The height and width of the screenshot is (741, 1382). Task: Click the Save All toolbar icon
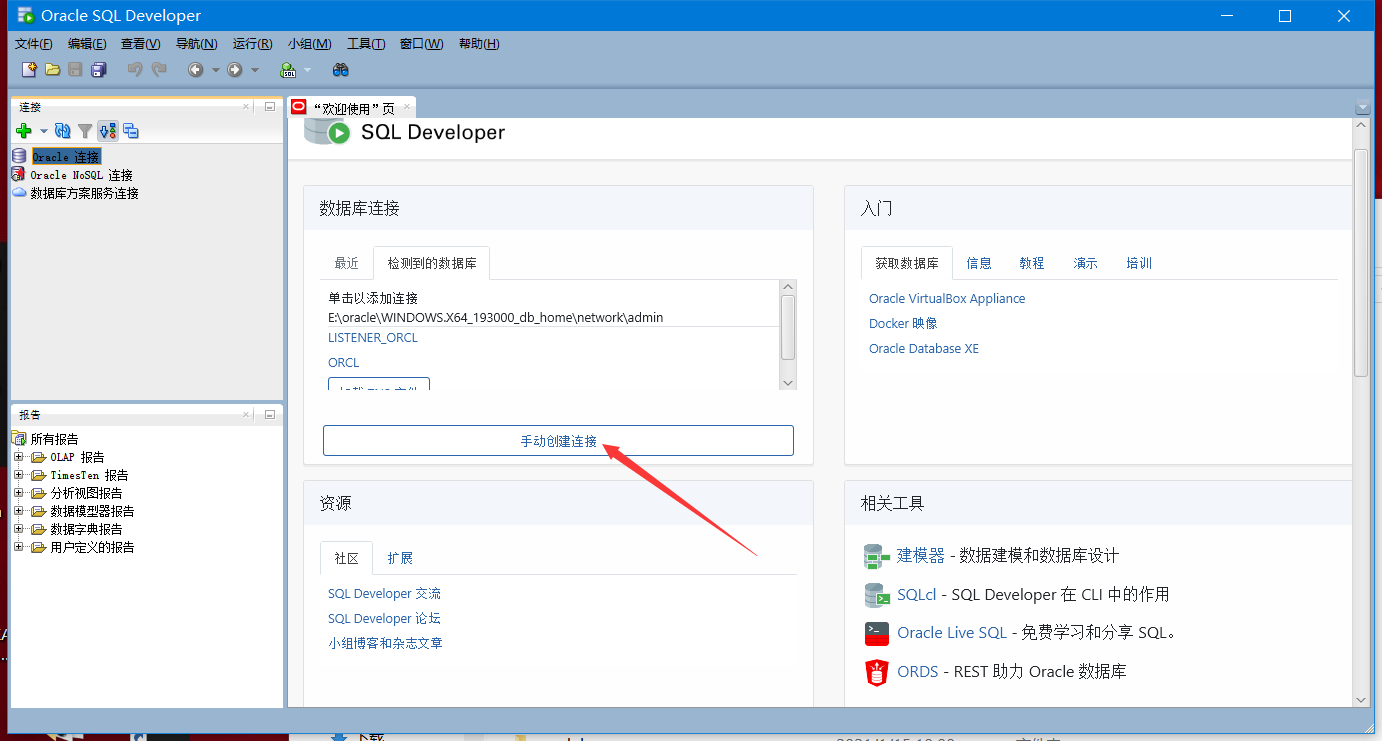tap(99, 70)
